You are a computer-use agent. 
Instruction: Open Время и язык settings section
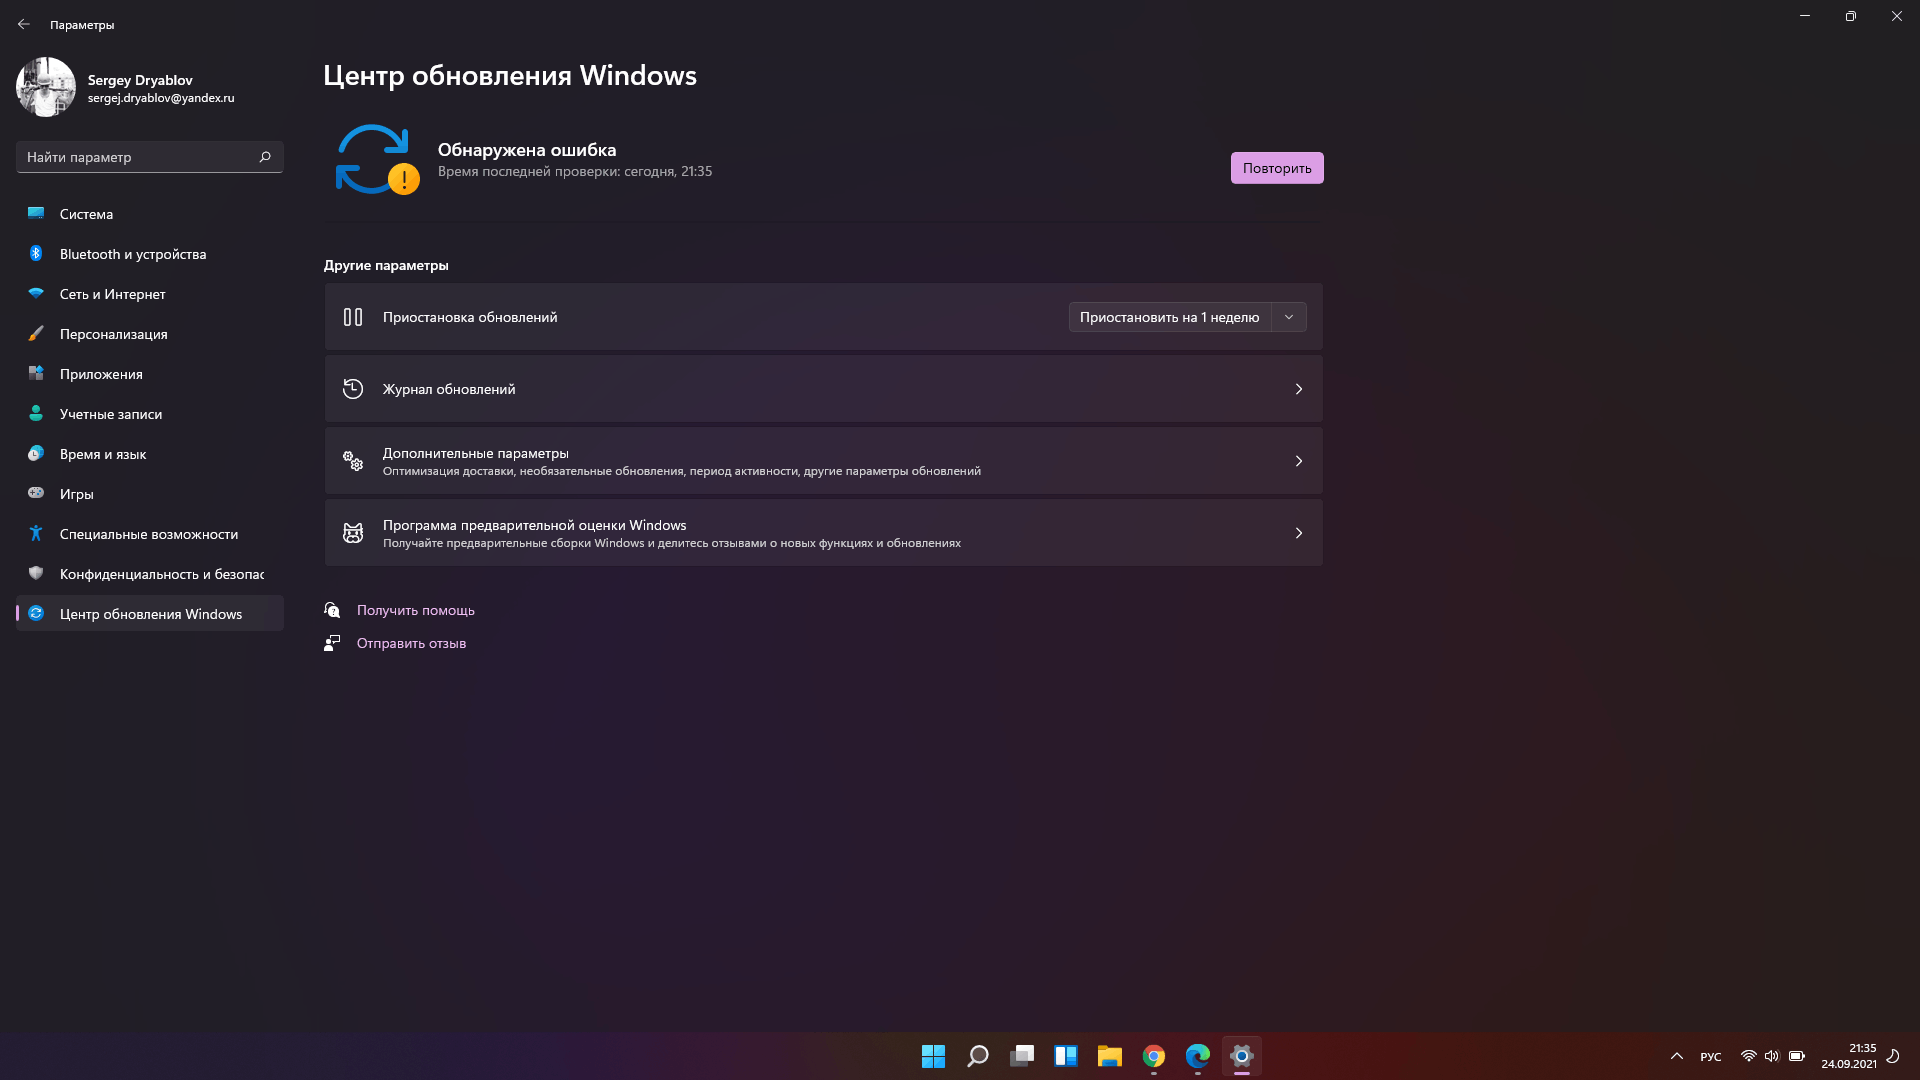(150, 454)
